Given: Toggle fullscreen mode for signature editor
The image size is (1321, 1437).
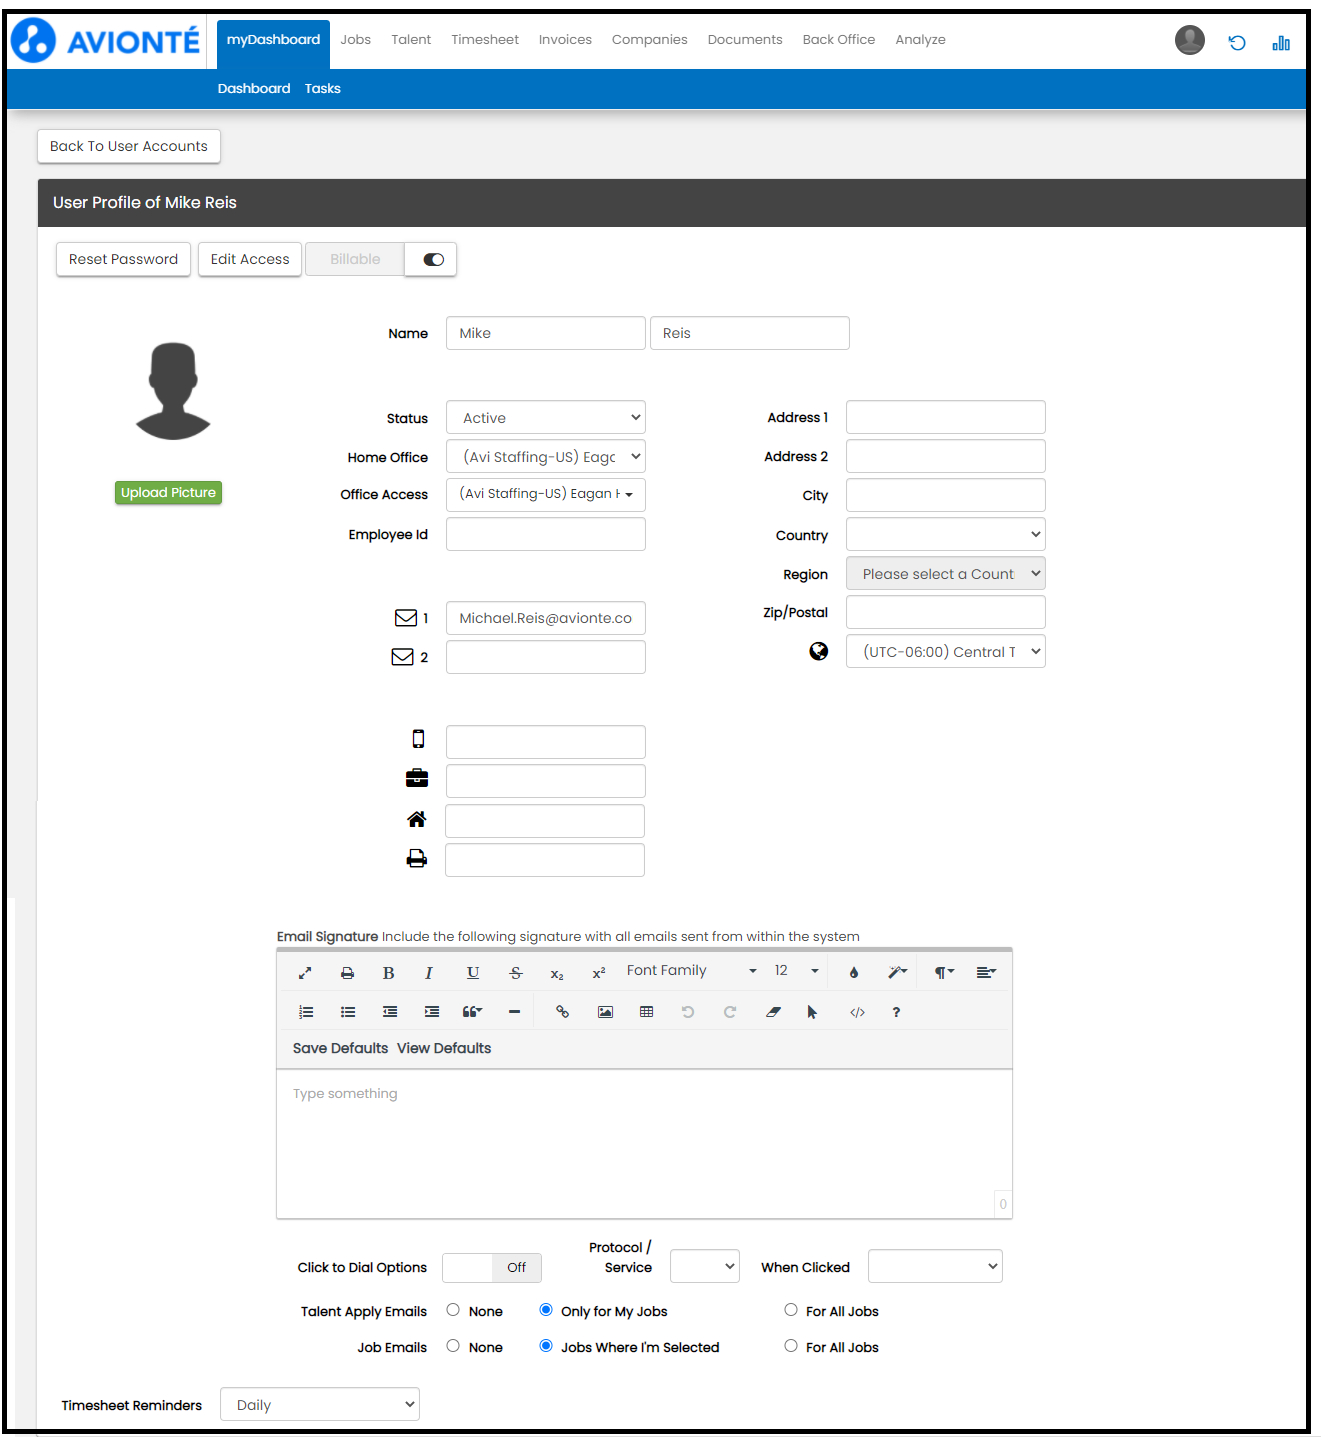Looking at the screenshot, I should click(x=305, y=973).
